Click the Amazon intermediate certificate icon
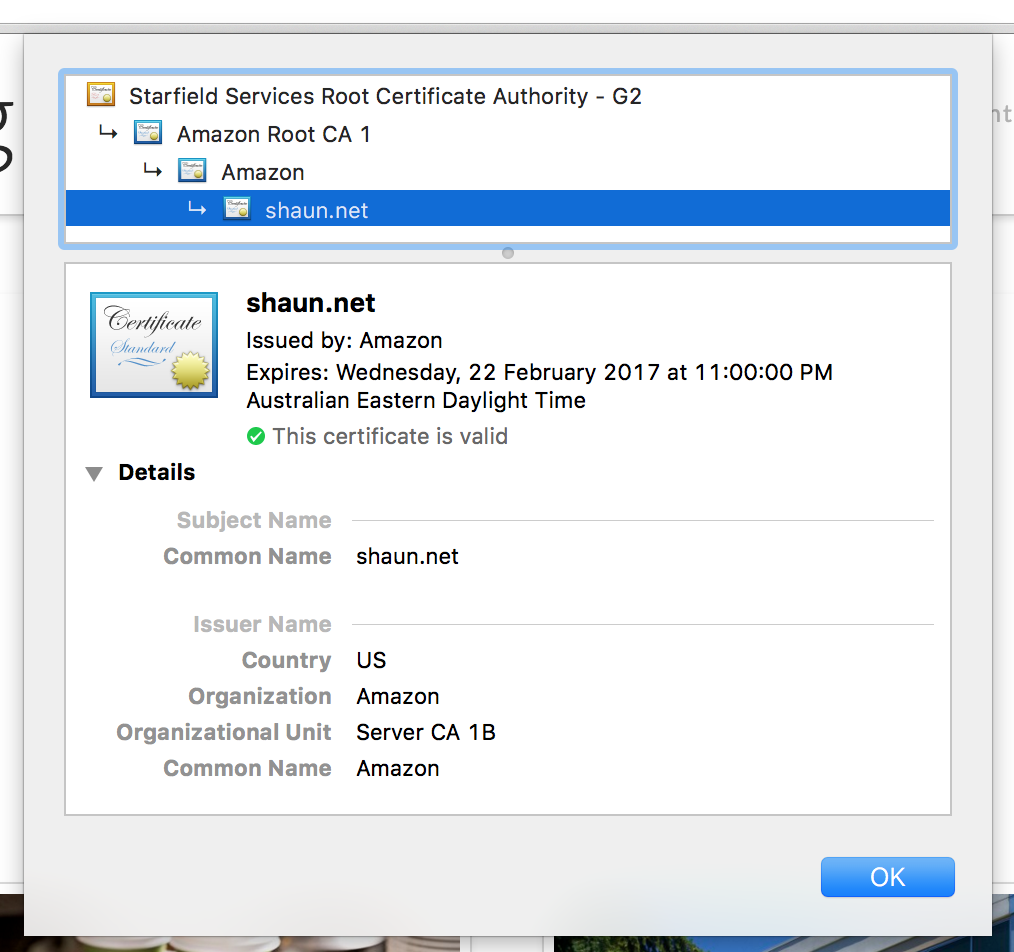Screen dimensions: 1014x952 [x=192, y=171]
